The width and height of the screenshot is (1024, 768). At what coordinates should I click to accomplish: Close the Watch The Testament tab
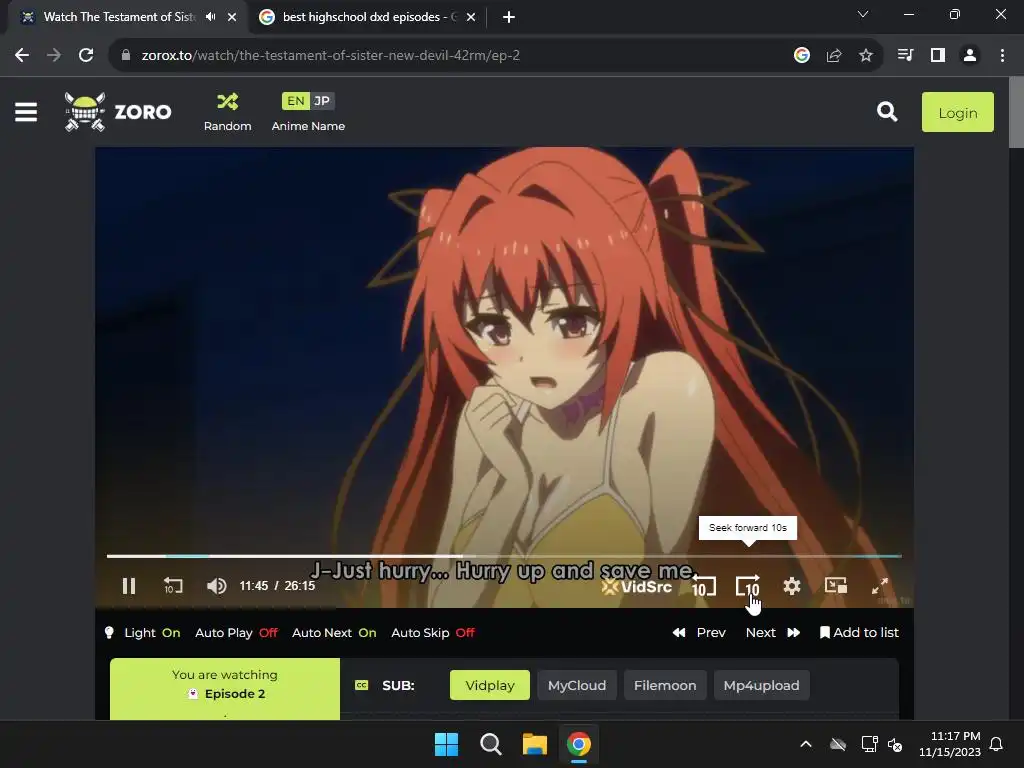coord(232,17)
